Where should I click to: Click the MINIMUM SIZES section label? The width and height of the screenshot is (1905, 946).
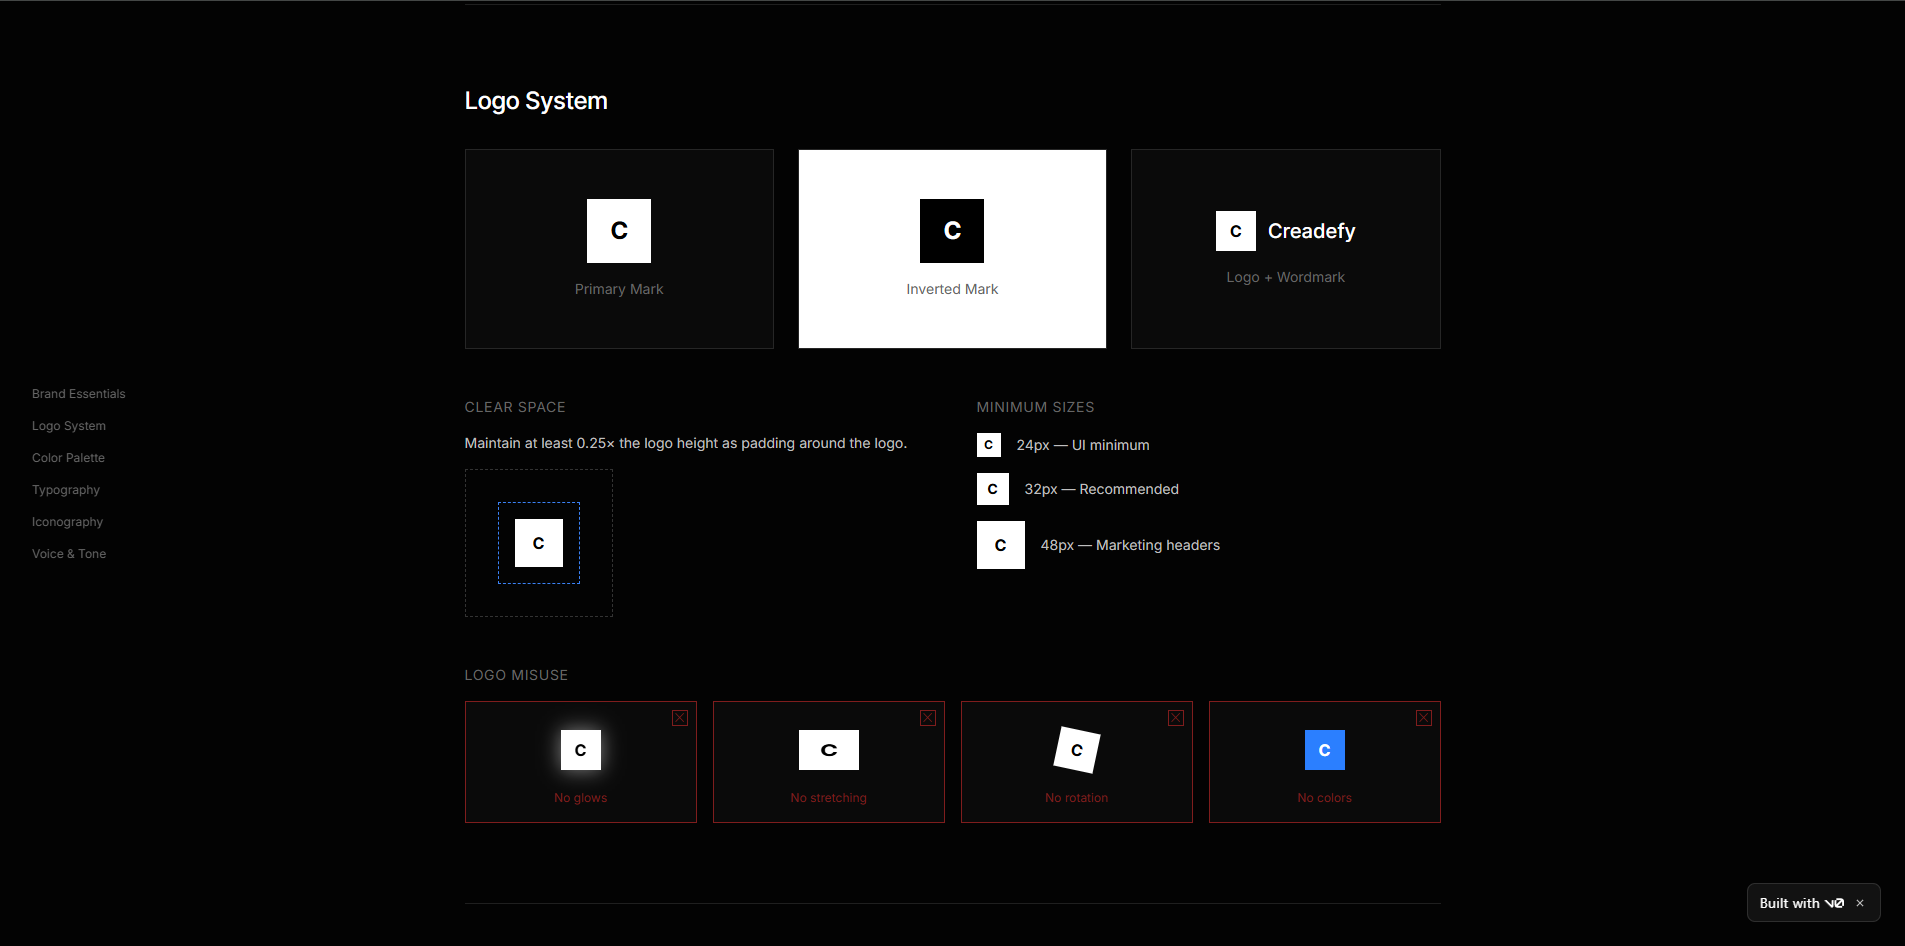(1036, 407)
